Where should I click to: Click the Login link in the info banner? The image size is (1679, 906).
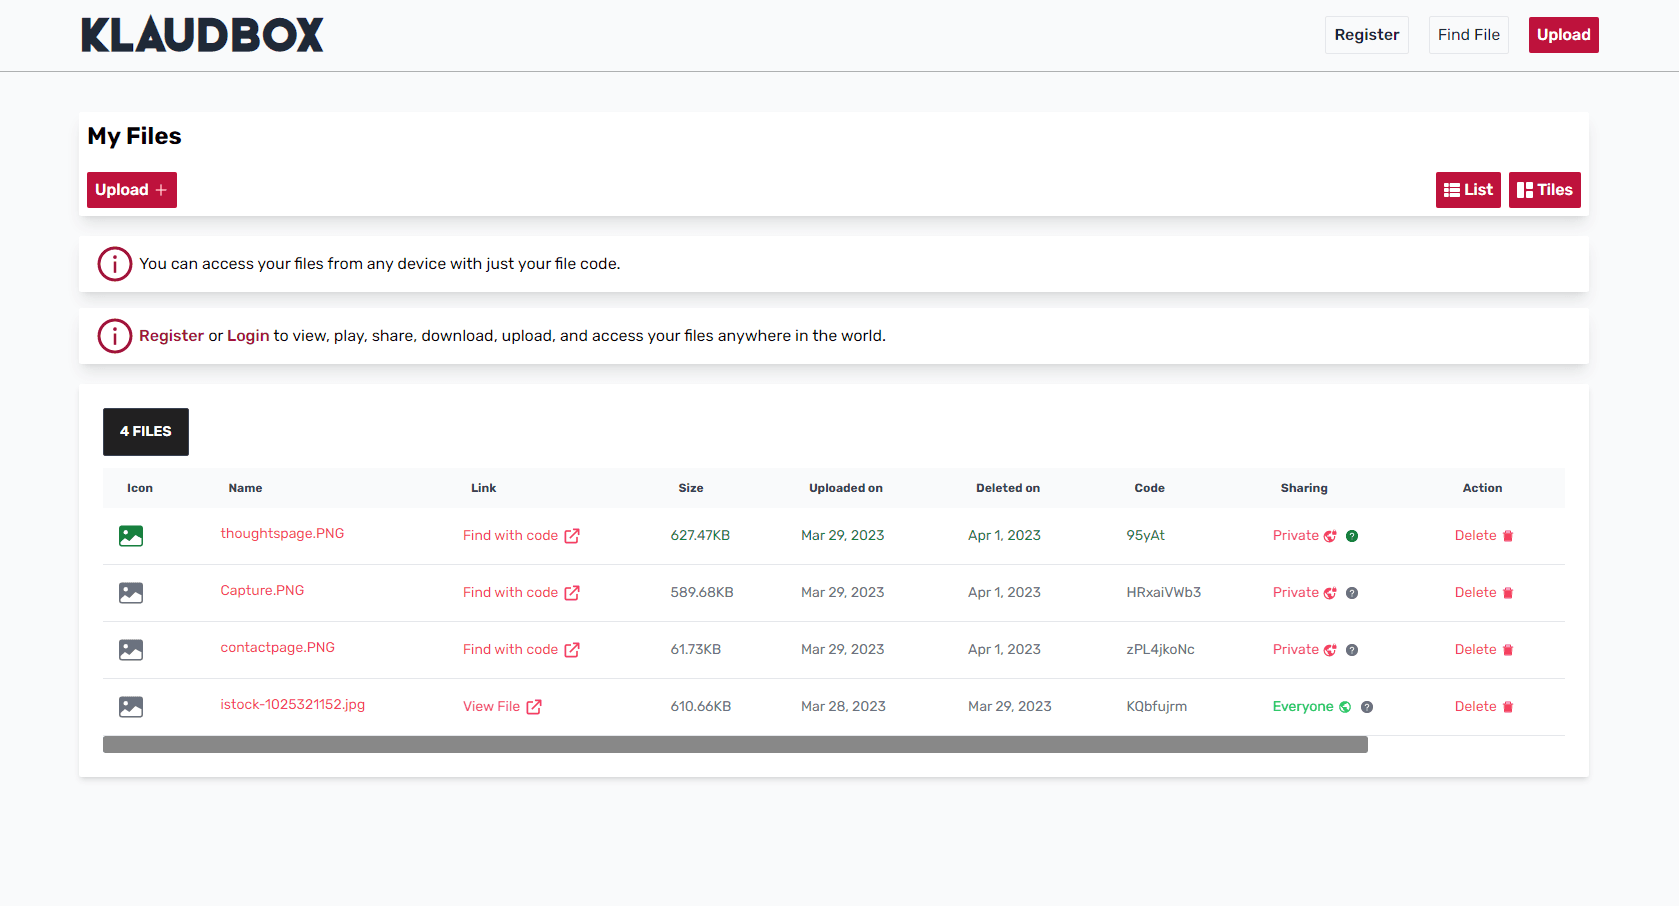pyautogui.click(x=248, y=336)
